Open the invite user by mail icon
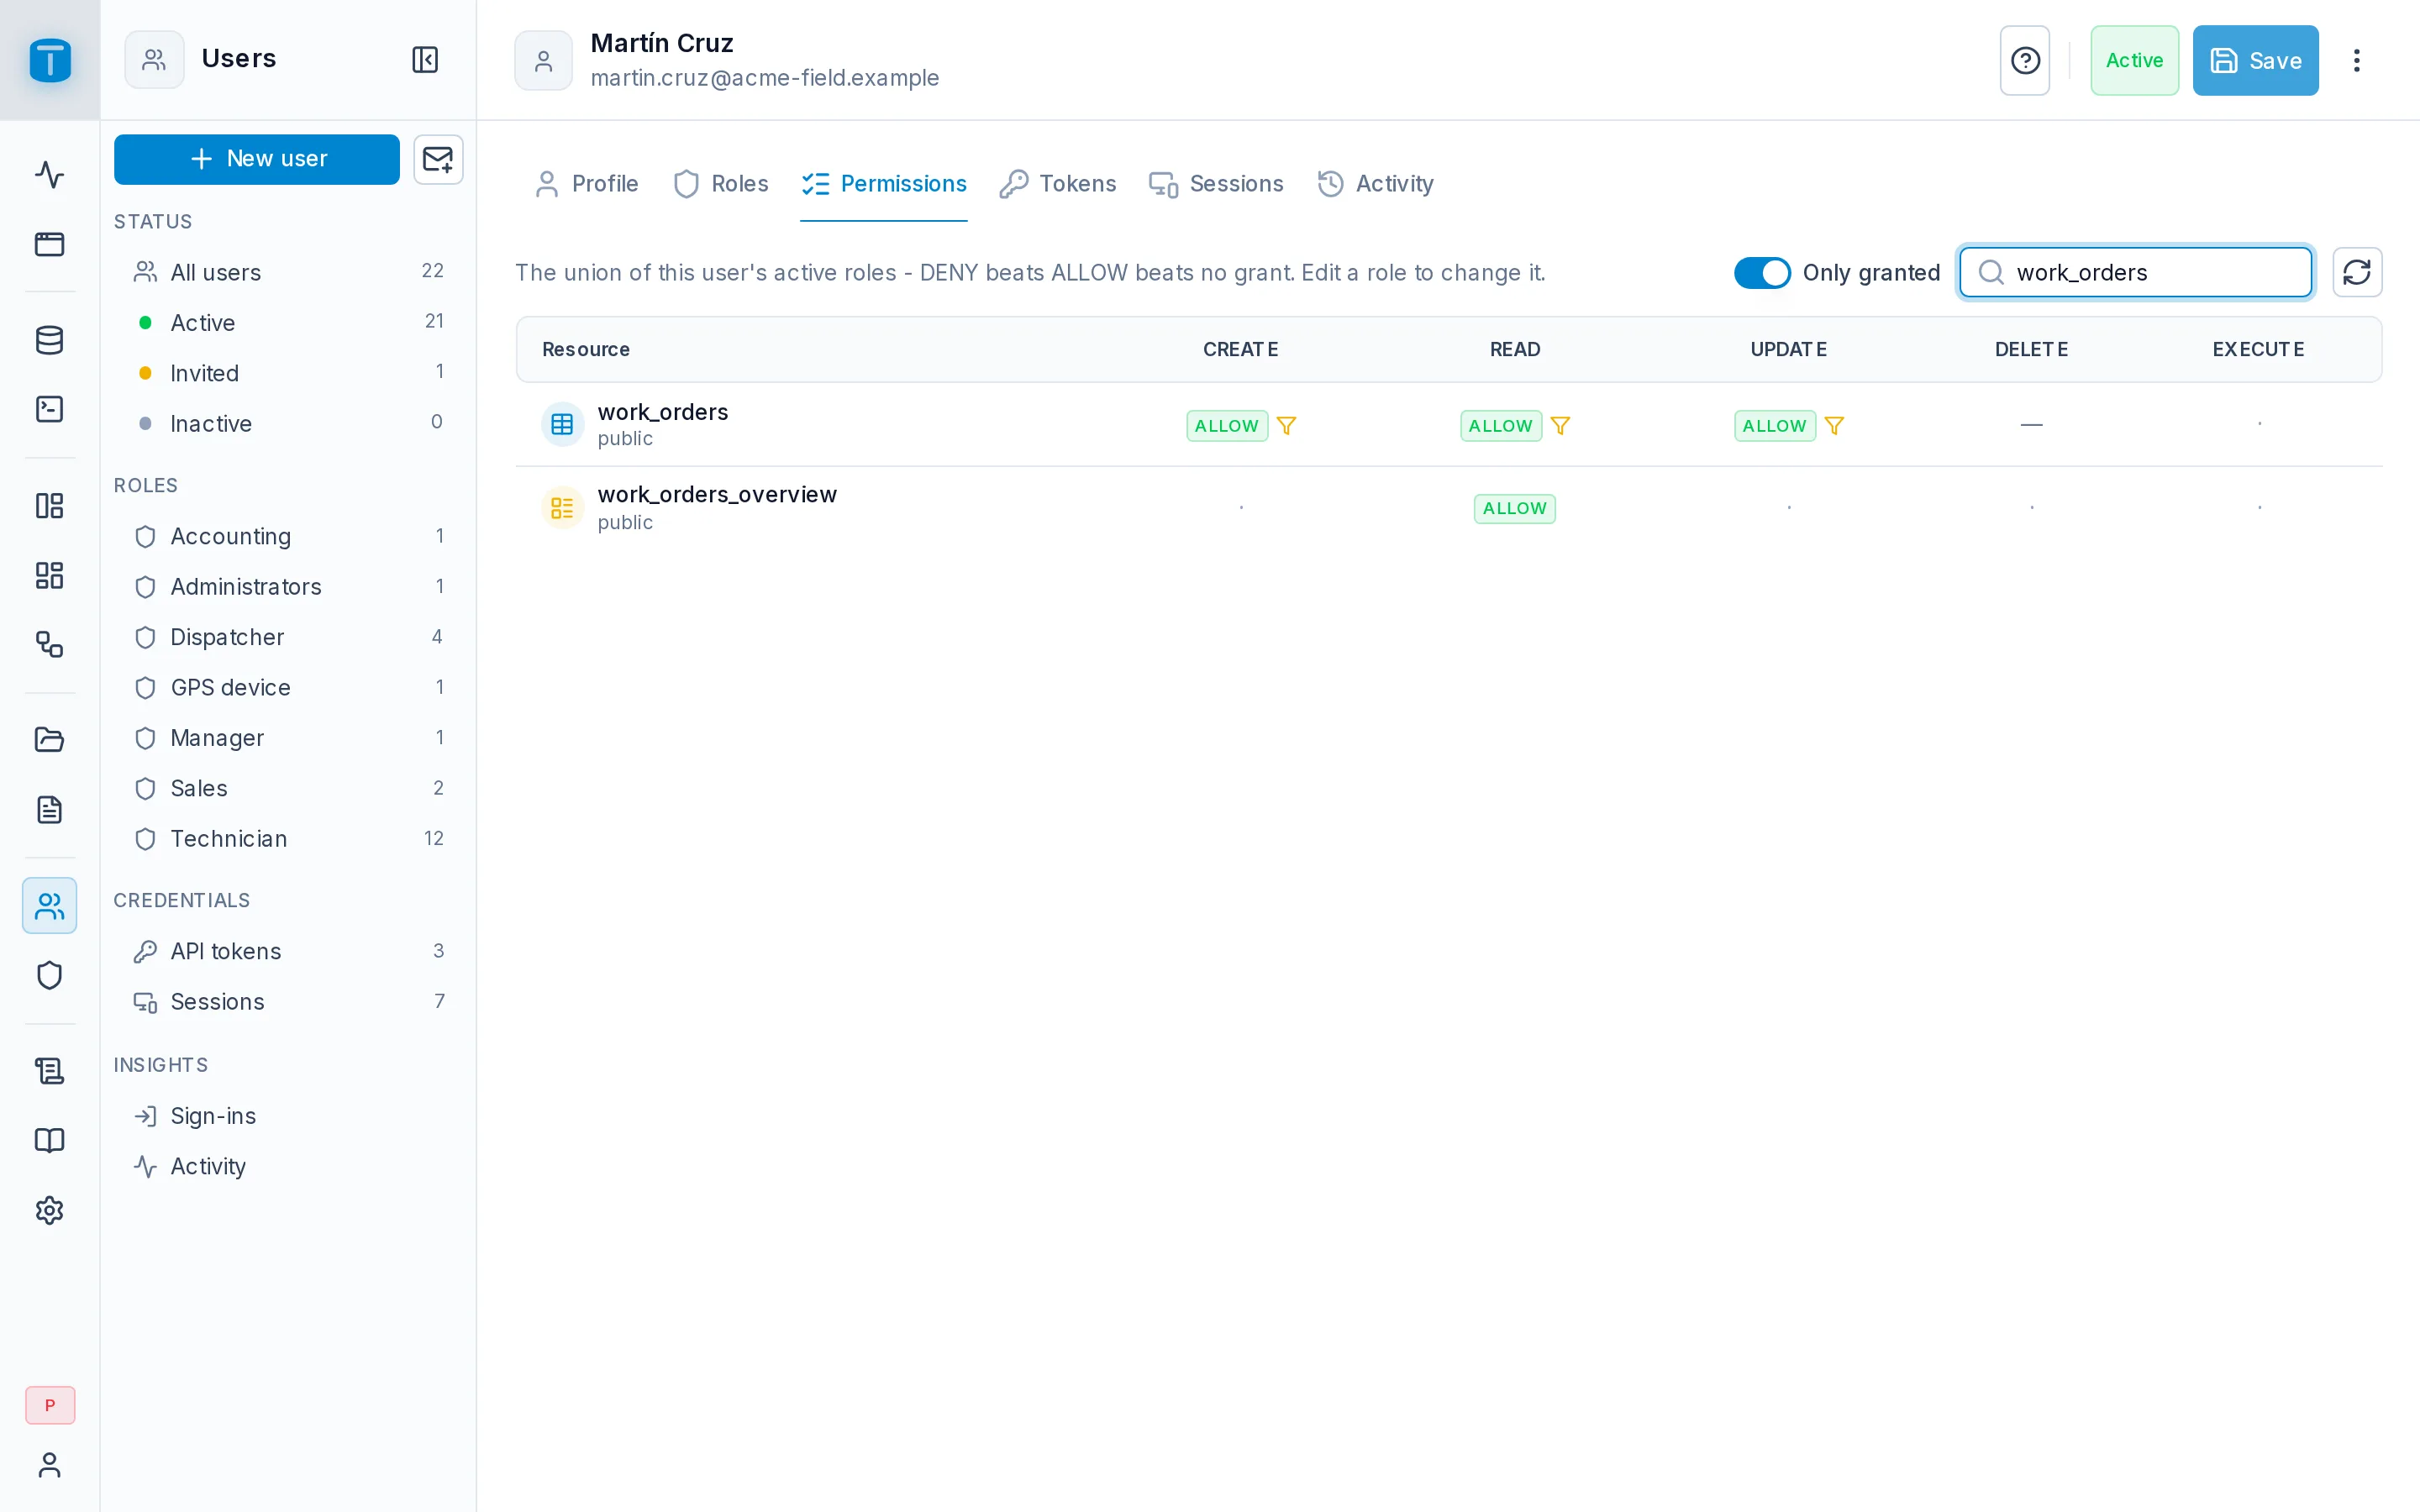Screen dimensions: 2420x1512 (438, 159)
